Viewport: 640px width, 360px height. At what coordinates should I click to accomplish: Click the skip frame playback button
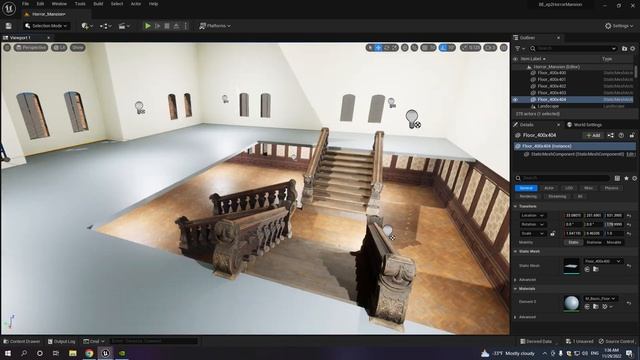[x=157, y=26]
